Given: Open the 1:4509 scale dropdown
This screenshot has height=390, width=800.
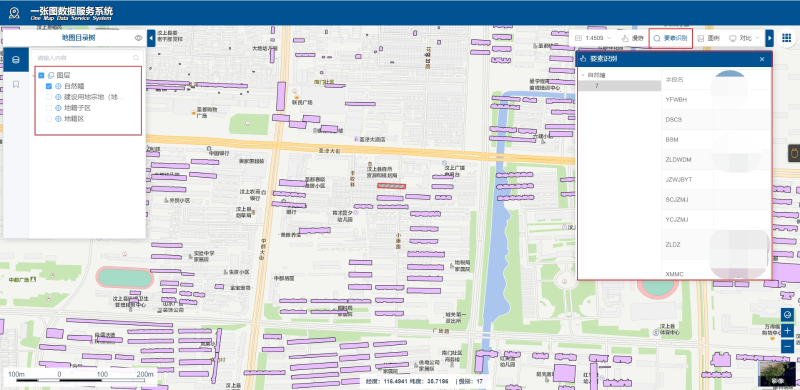Looking at the screenshot, I should click(x=593, y=38).
